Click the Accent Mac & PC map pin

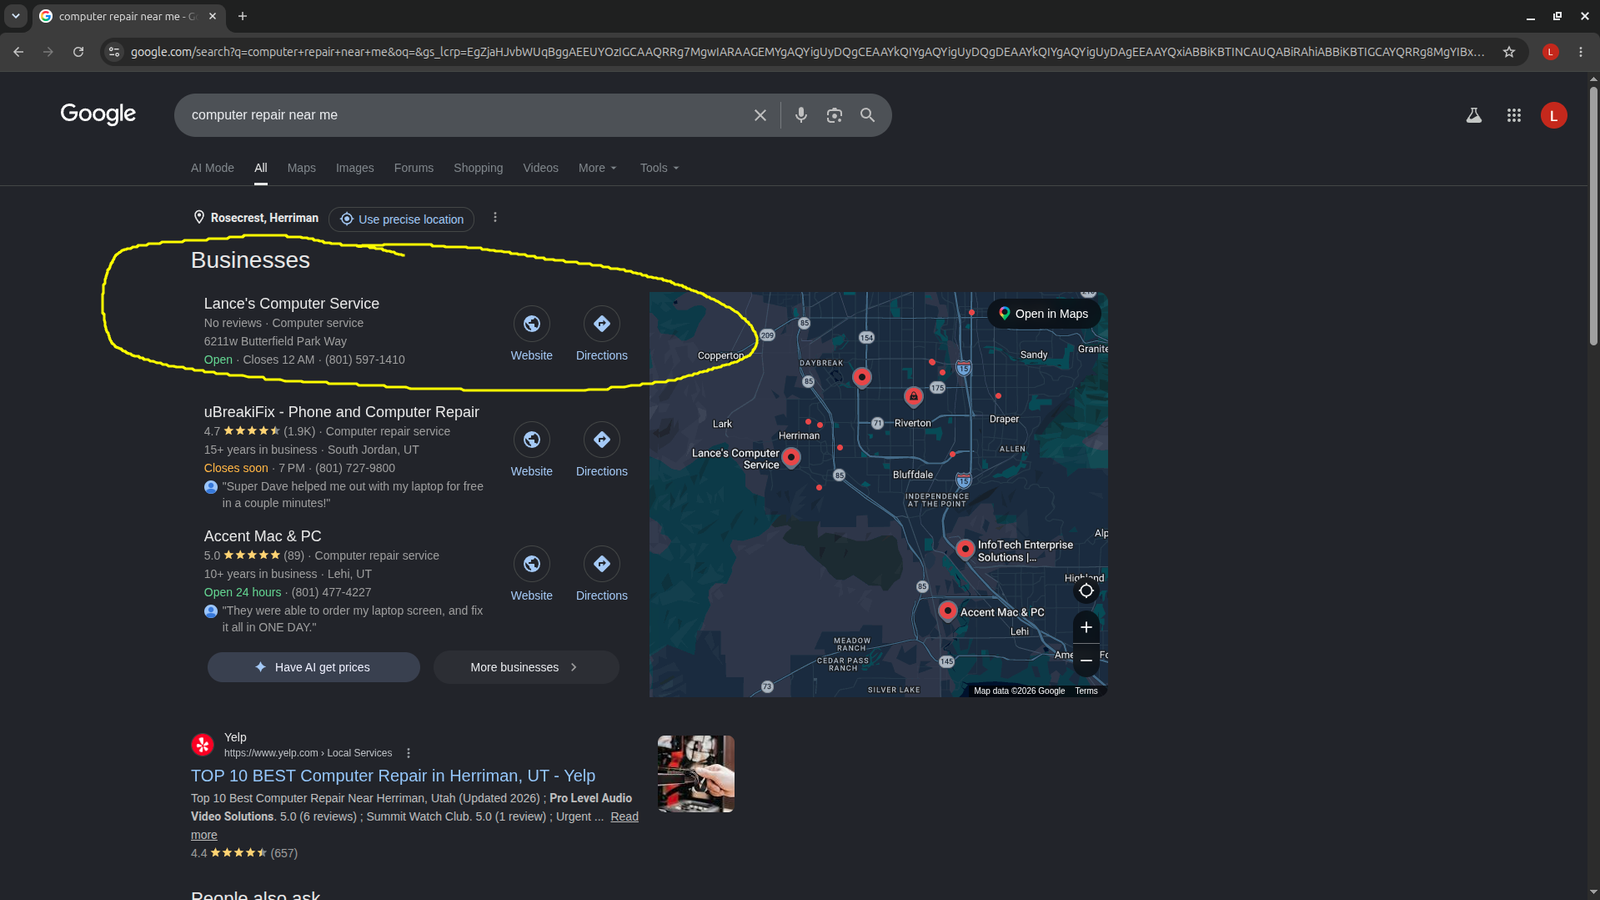[948, 610]
